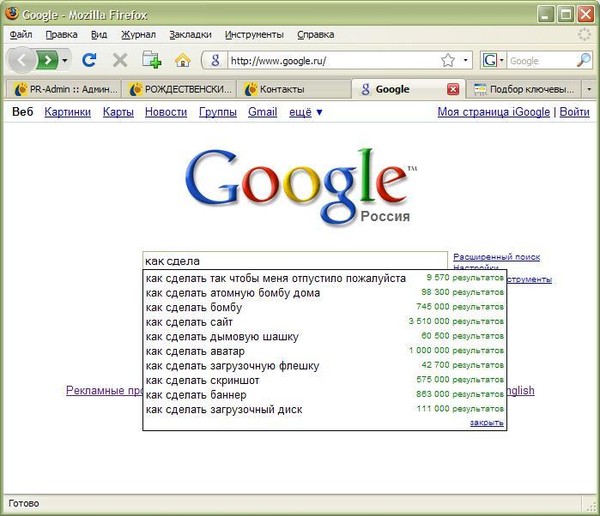Open the Инструменты menu

[254, 34]
